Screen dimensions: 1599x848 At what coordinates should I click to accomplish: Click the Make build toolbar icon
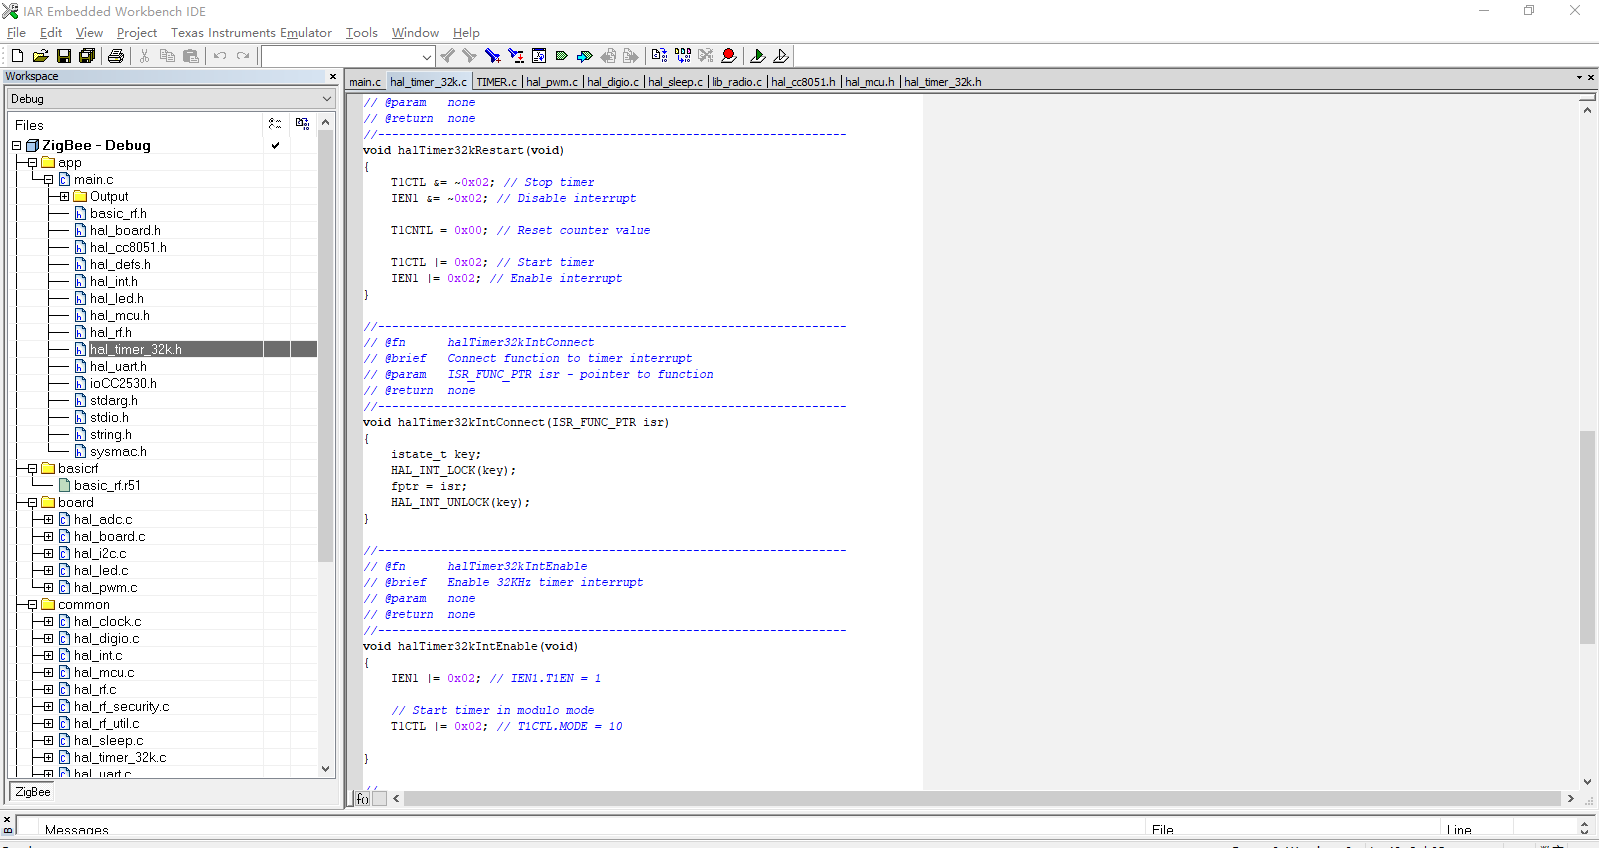(683, 56)
